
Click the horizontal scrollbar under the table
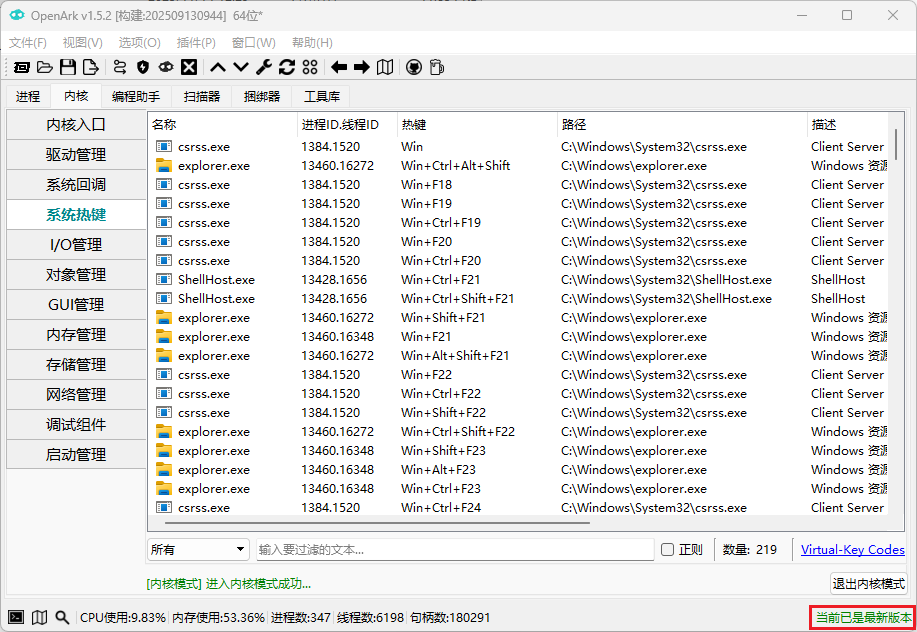click(x=377, y=522)
